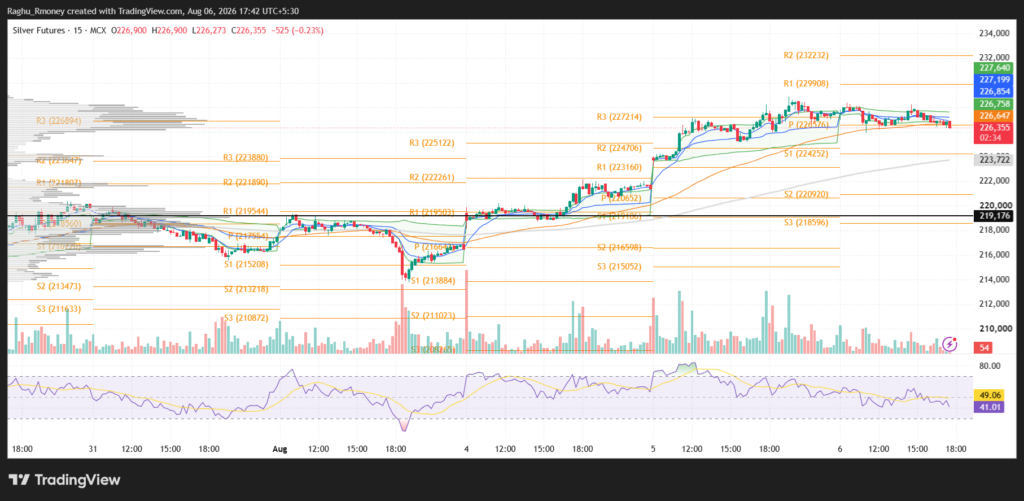Image resolution: width=1024 pixels, height=501 pixels.
Task: Click the R3 (226894) pivot label
Action: pos(59,121)
